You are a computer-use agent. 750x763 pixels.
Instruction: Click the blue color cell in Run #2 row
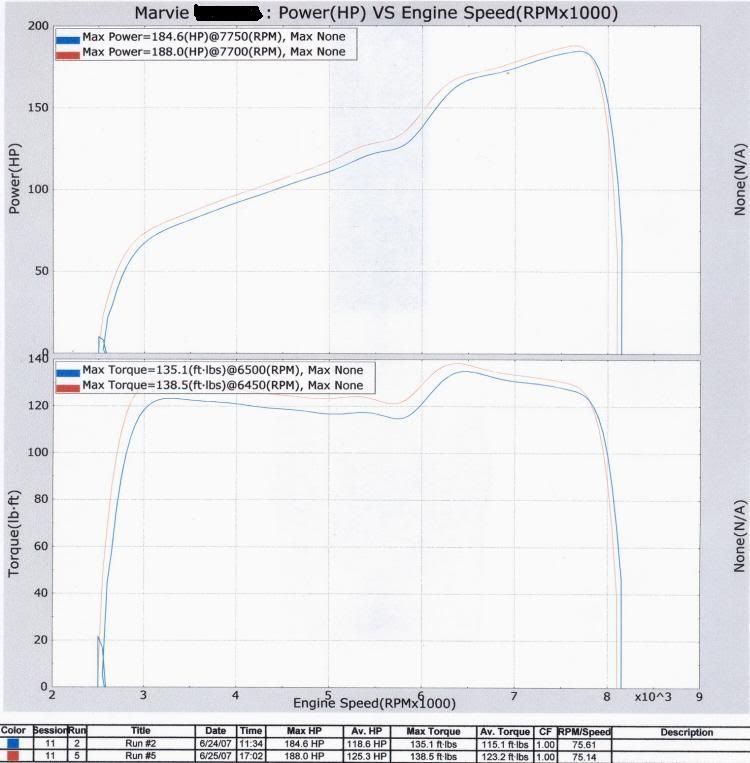coord(15,745)
